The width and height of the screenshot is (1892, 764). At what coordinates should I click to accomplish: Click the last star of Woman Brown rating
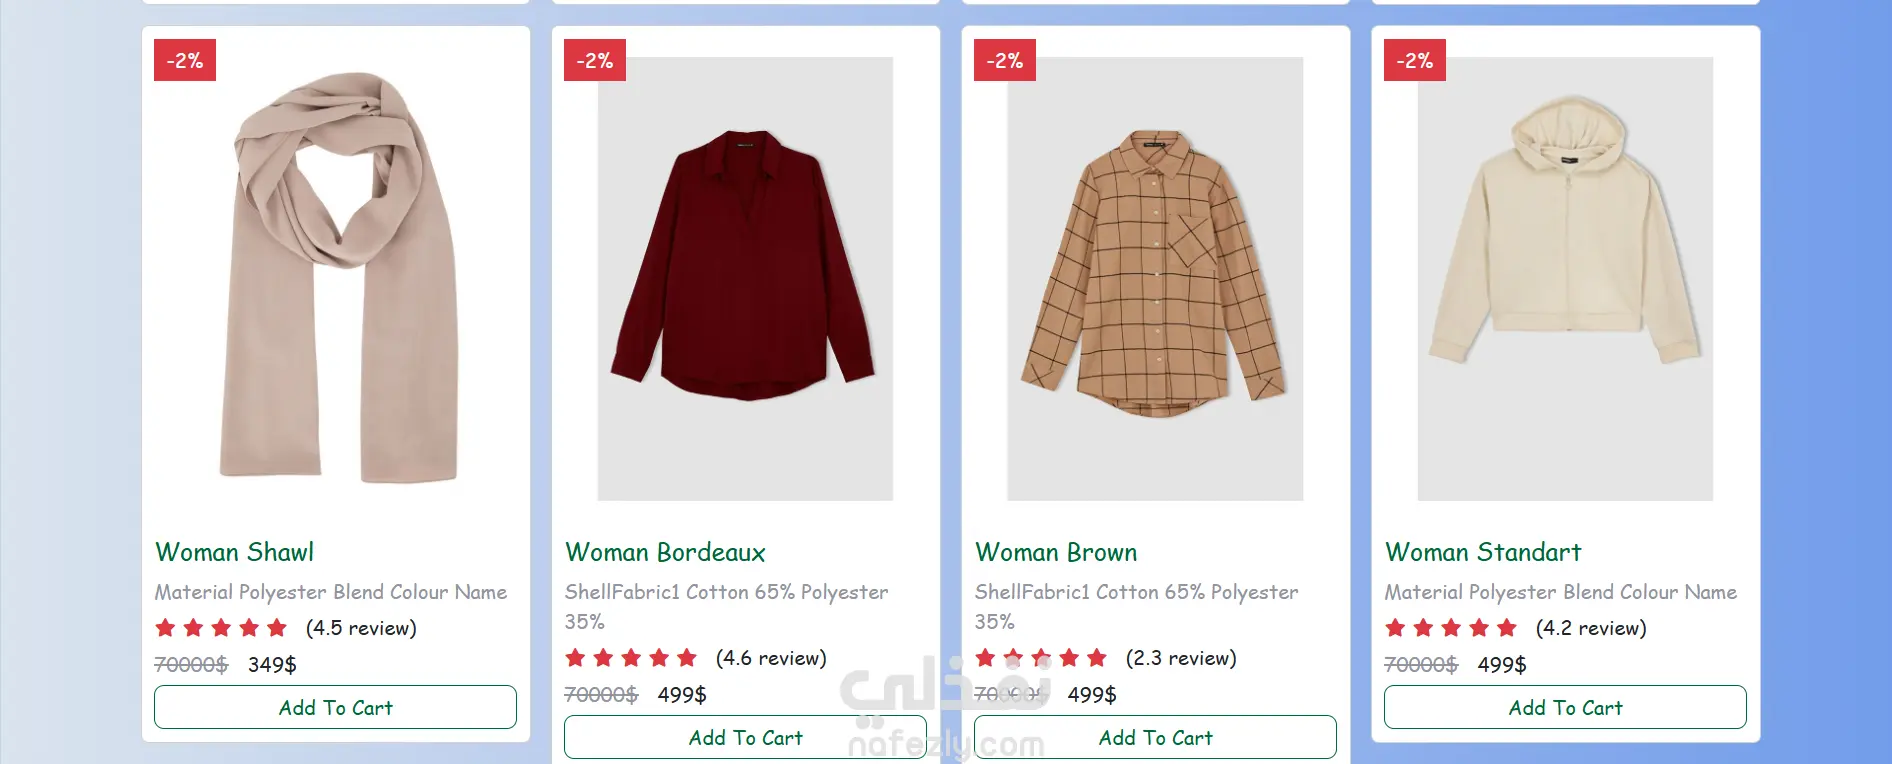(1097, 658)
